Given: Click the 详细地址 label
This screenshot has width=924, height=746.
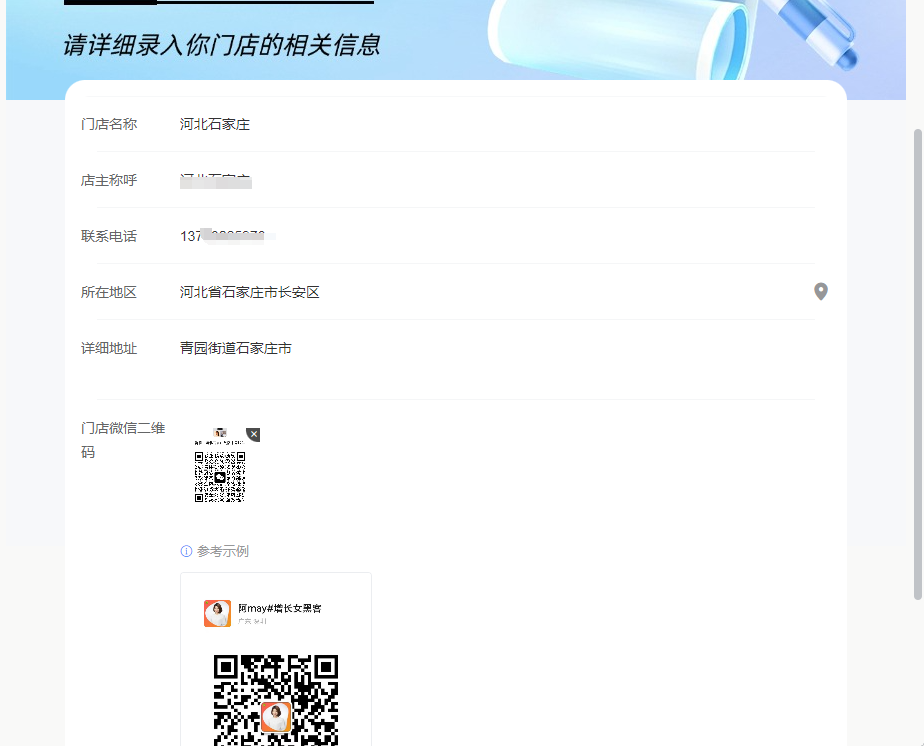Looking at the screenshot, I should click(x=109, y=348).
